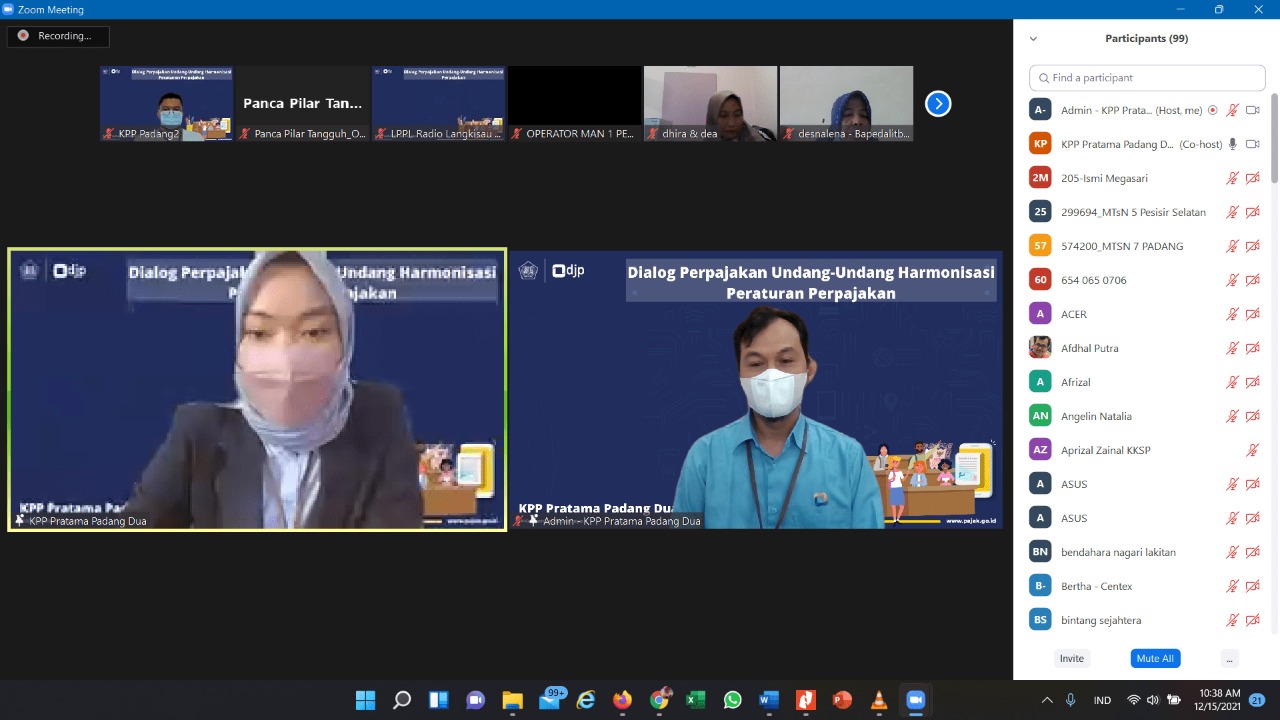The image size is (1280, 720).
Task: Expand the system tray hidden icons arrow
Action: coord(1046,700)
